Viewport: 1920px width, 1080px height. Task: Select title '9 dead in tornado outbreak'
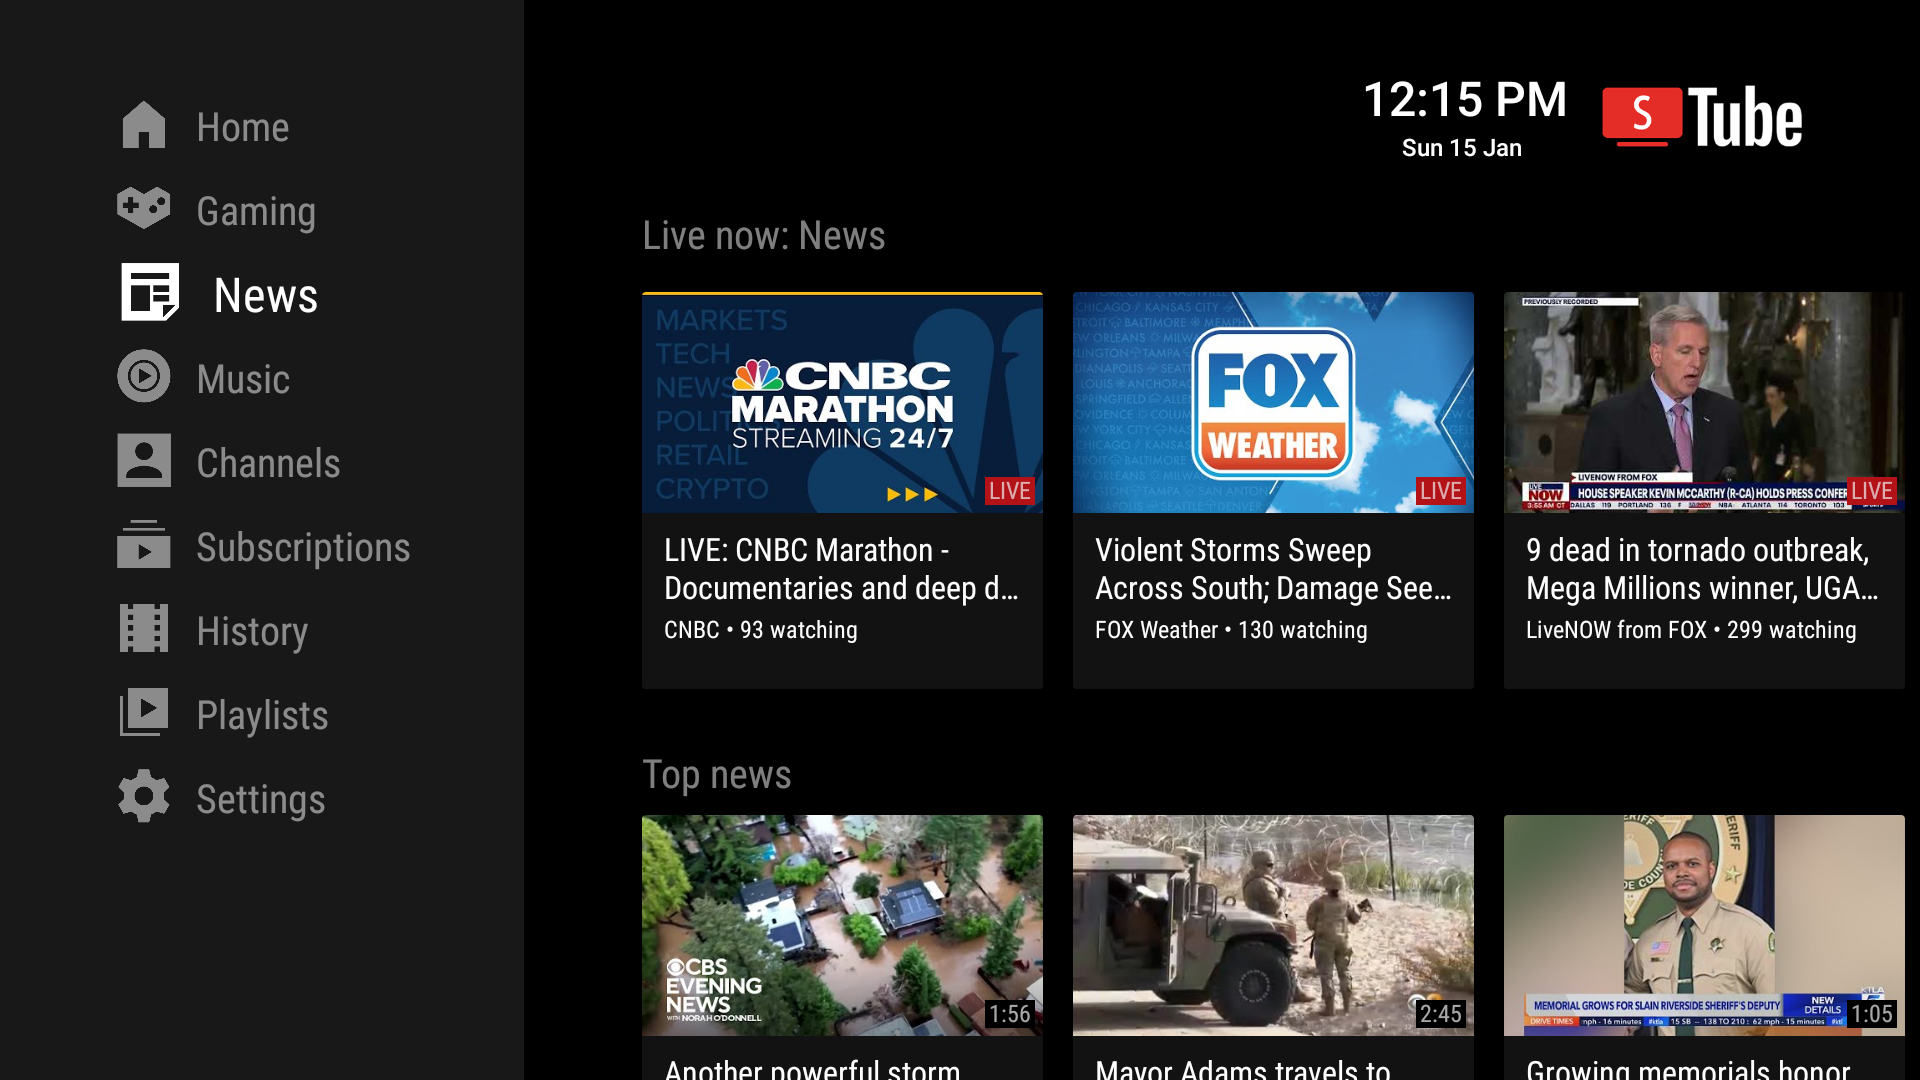[1702, 569]
